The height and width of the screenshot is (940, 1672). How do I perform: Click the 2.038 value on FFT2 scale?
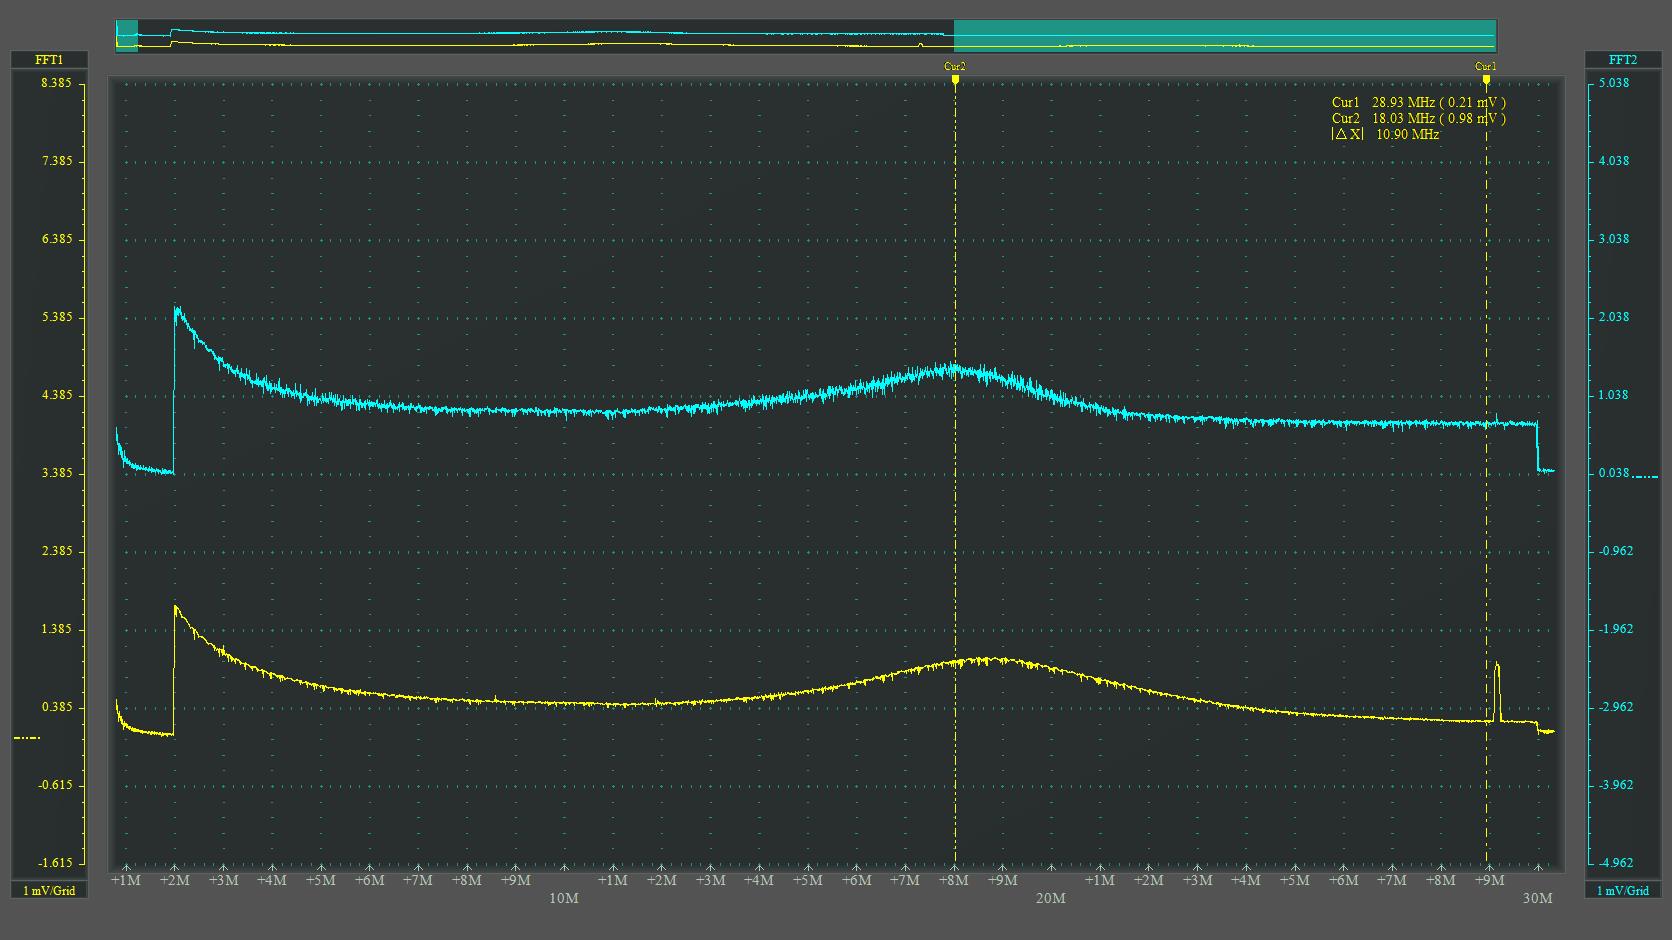[1614, 317]
